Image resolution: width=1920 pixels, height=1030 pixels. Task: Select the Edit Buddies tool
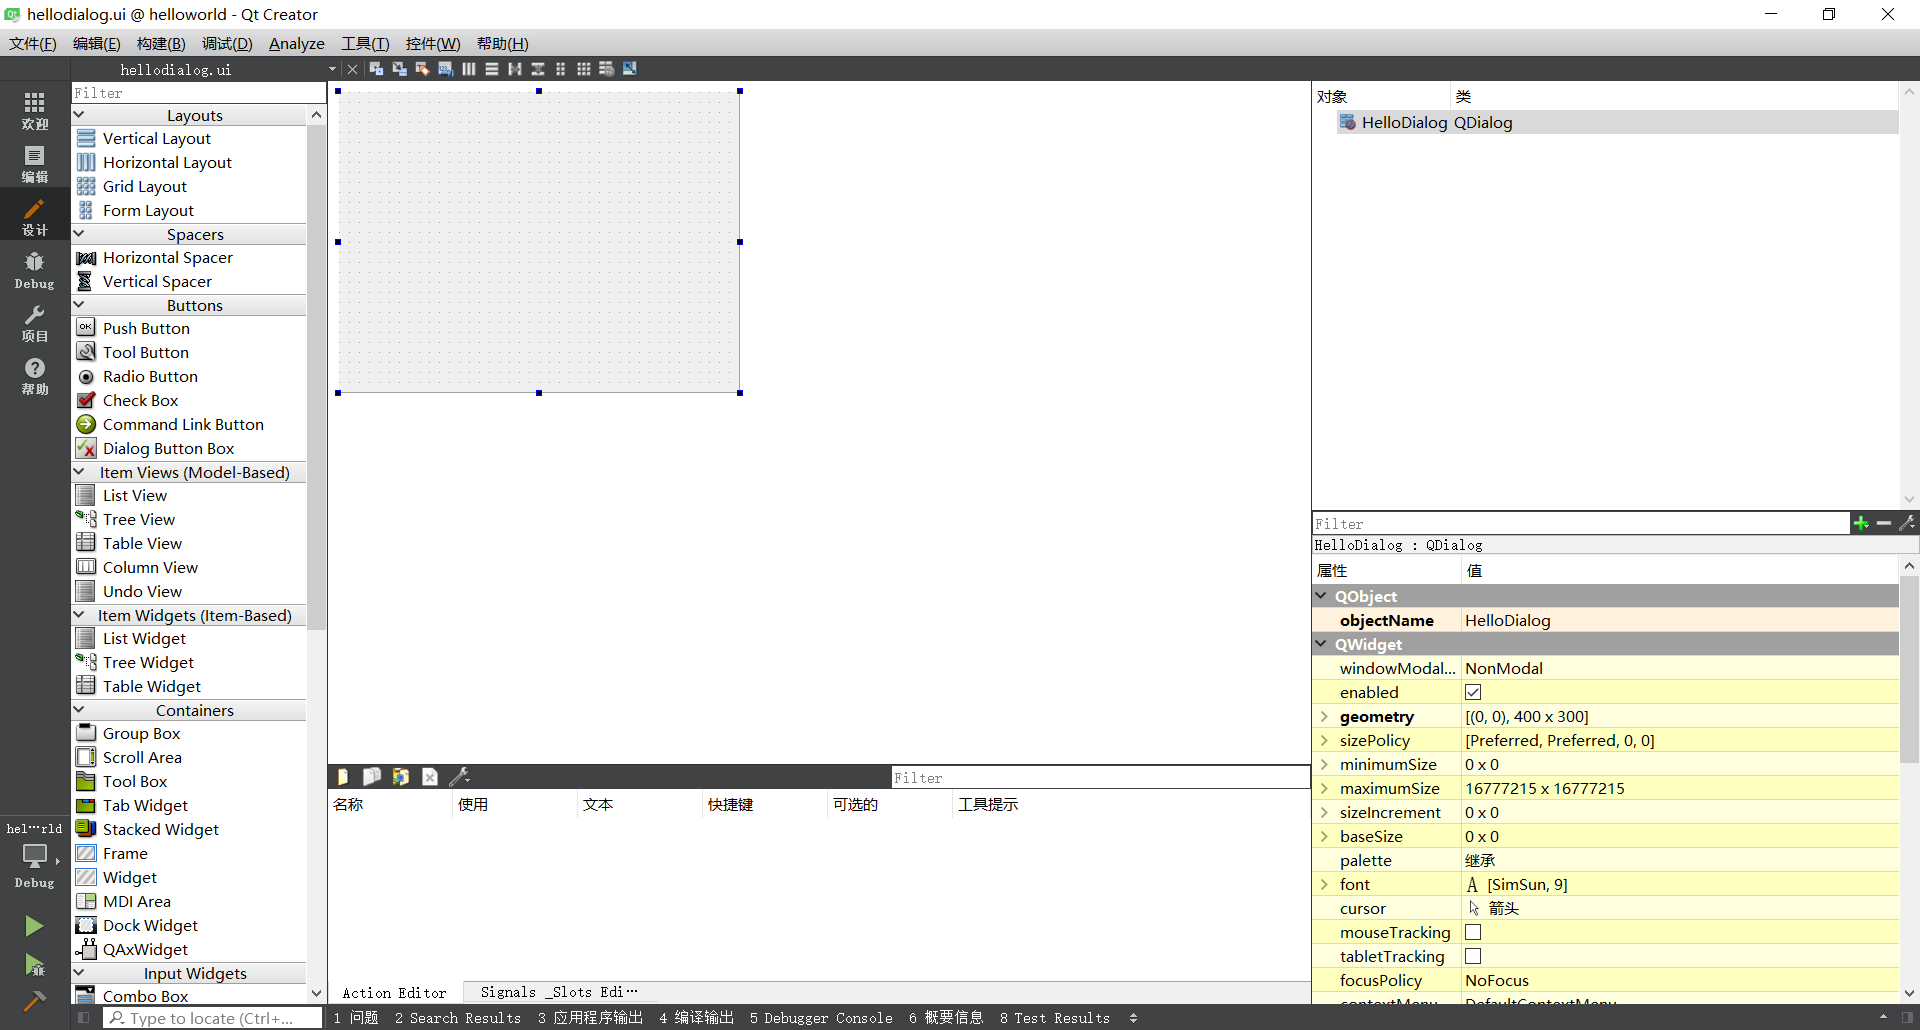coord(423,69)
